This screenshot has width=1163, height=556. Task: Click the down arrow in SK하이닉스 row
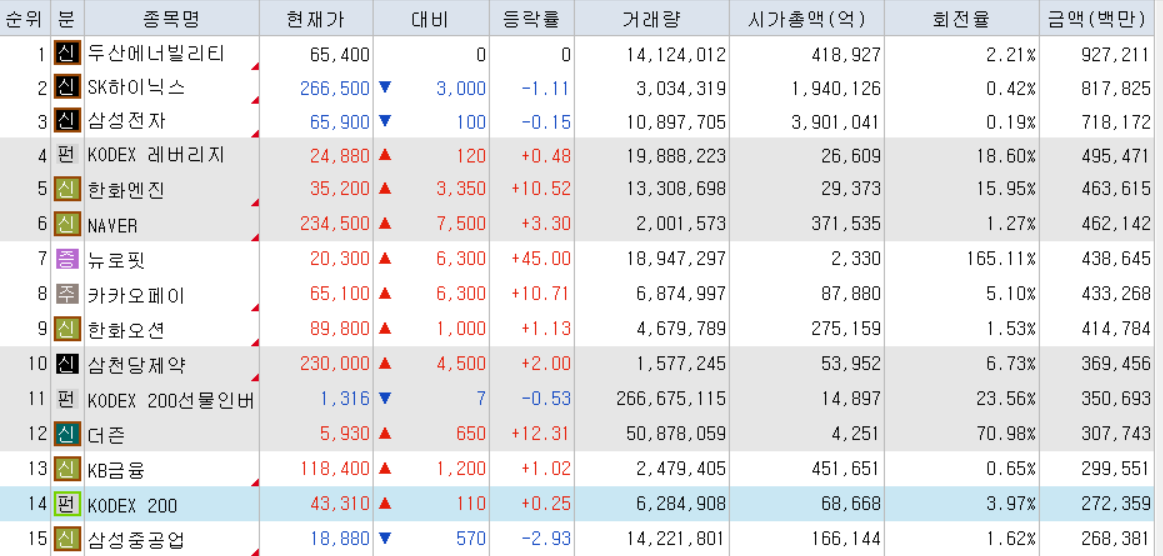tap(384, 87)
